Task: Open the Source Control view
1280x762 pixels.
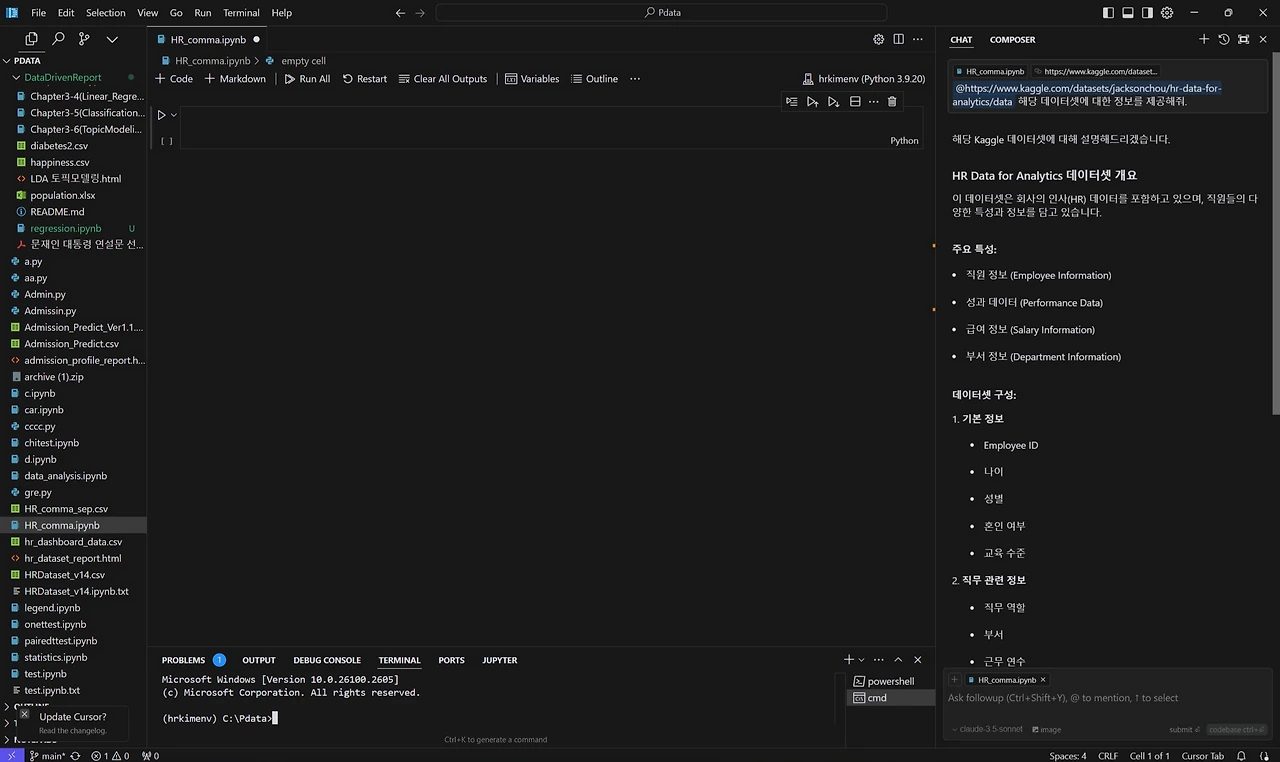Action: 84,39
